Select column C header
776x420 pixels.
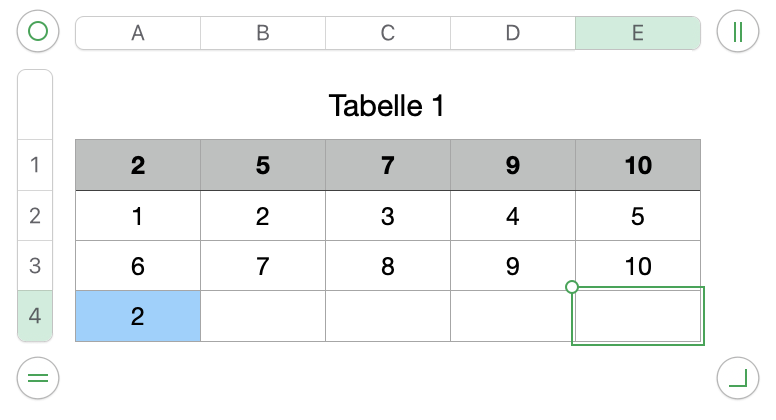388,33
